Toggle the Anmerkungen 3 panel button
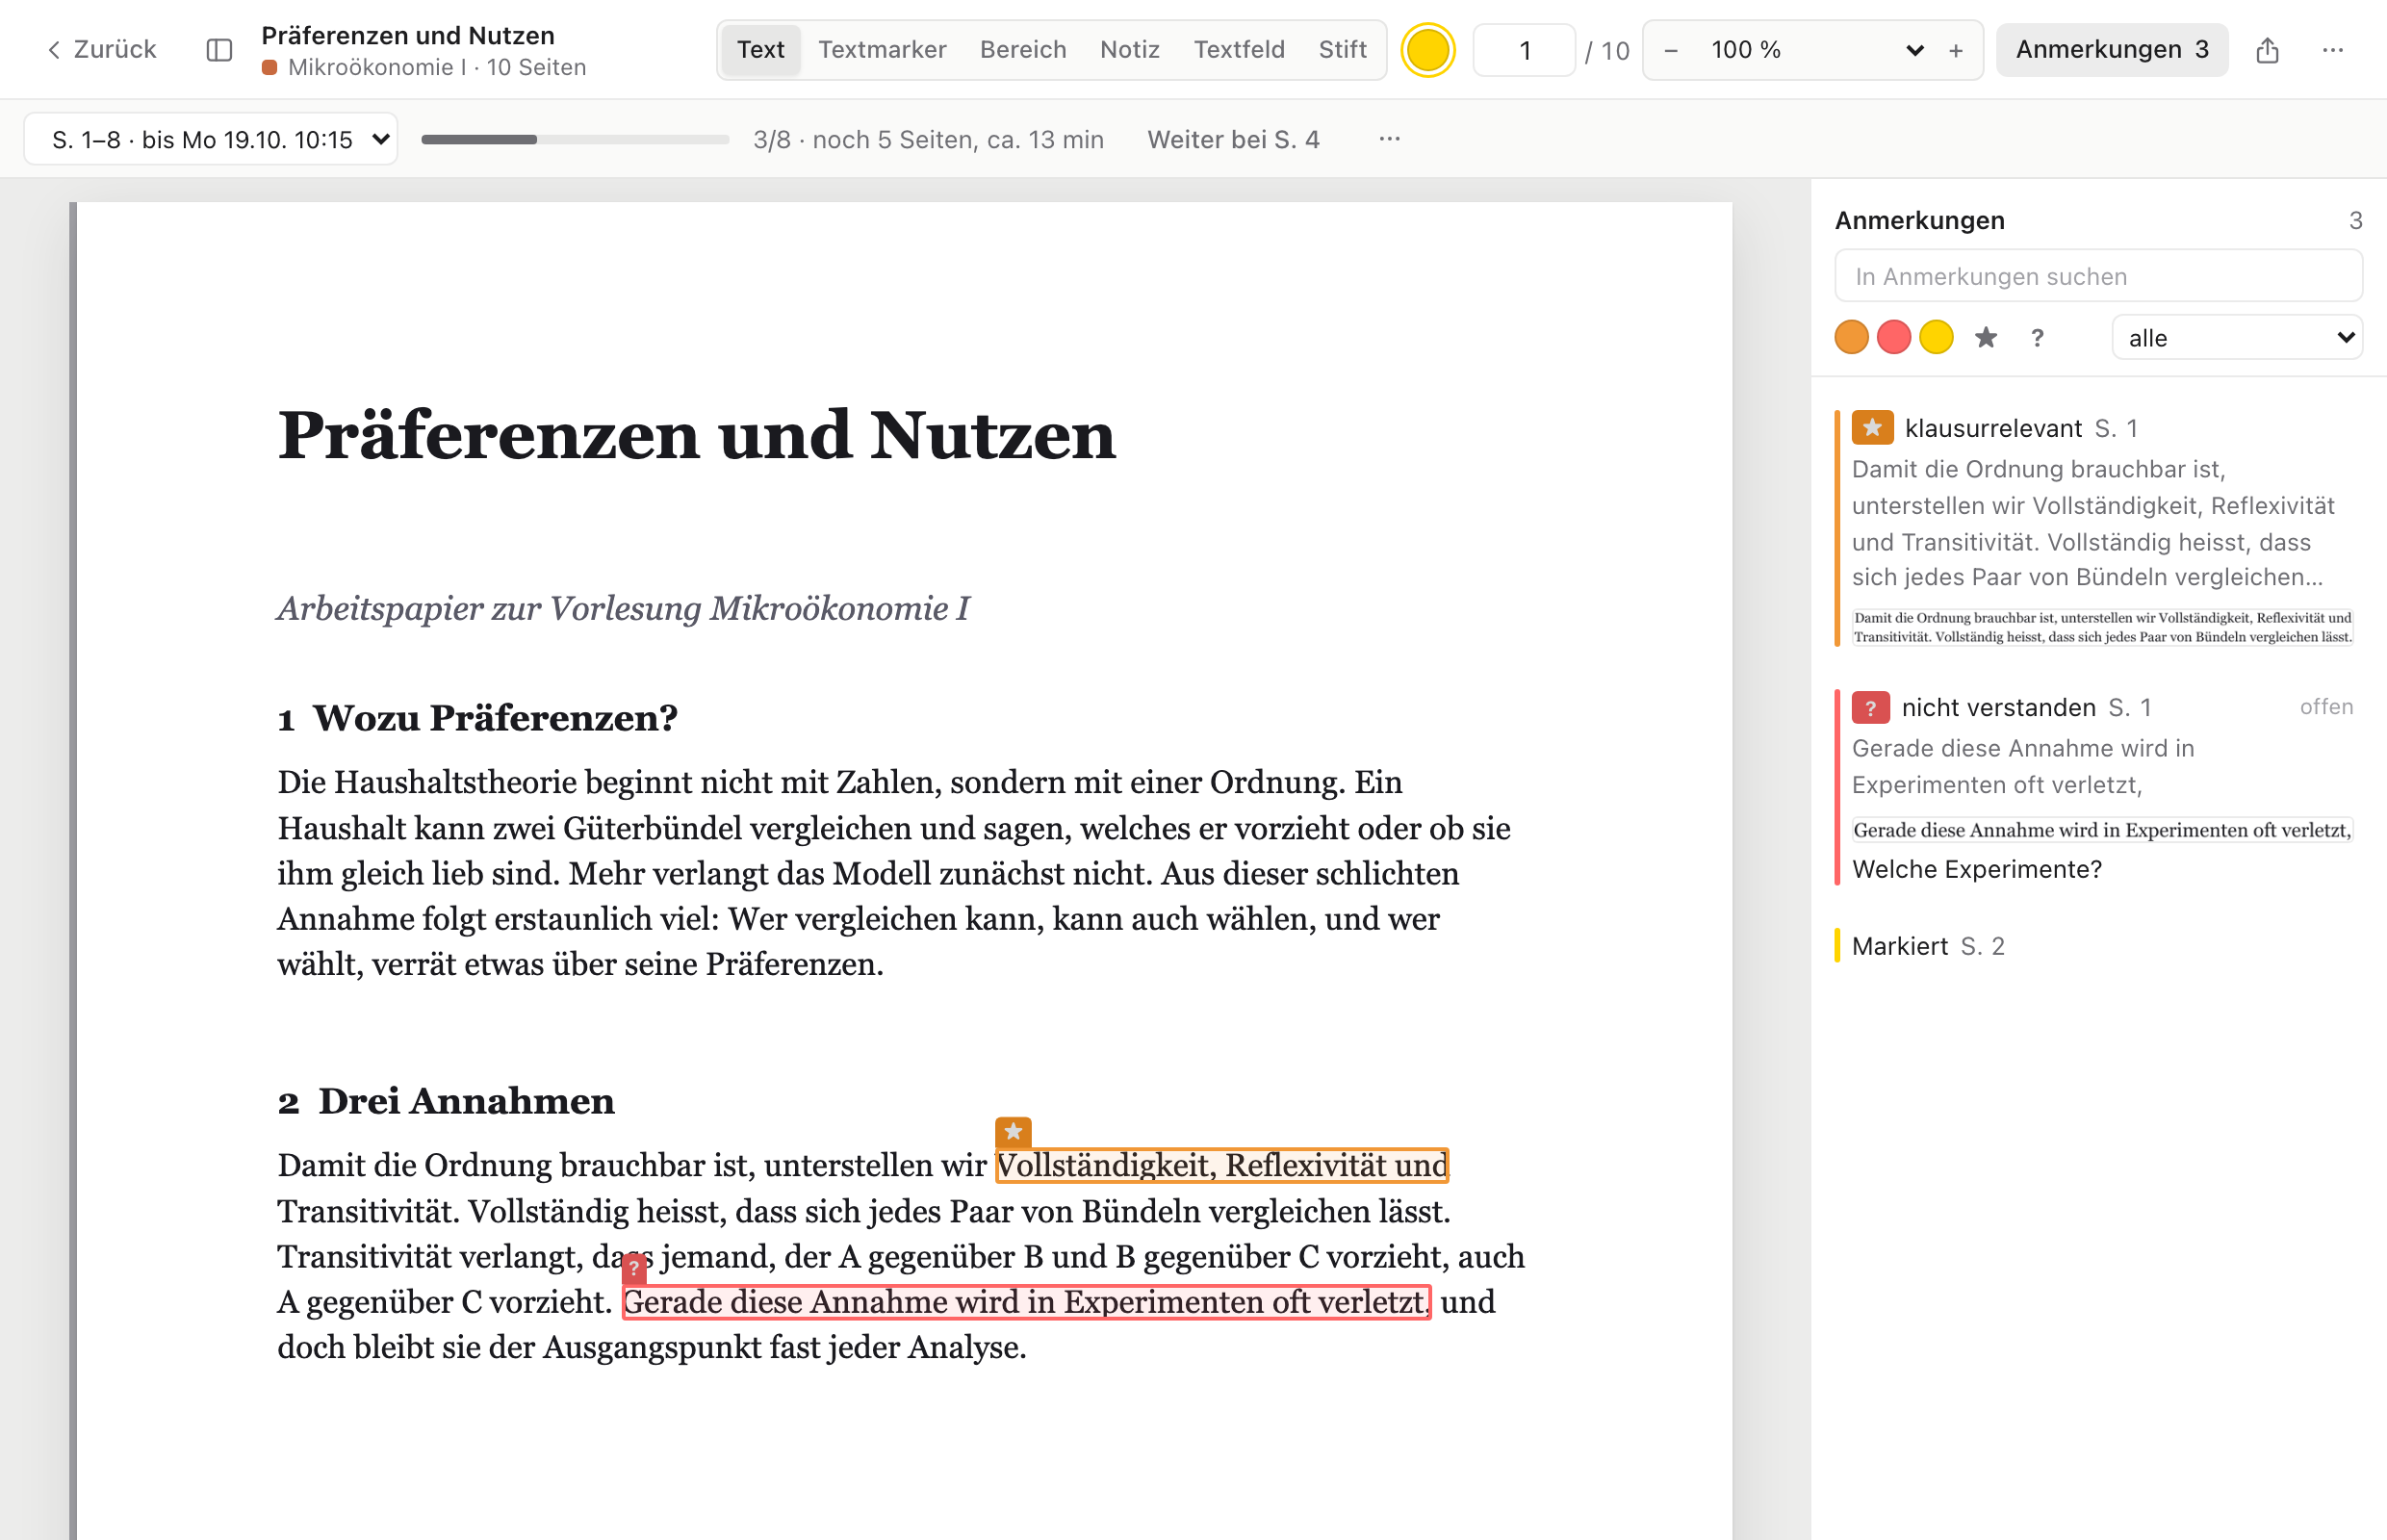 coord(2111,50)
